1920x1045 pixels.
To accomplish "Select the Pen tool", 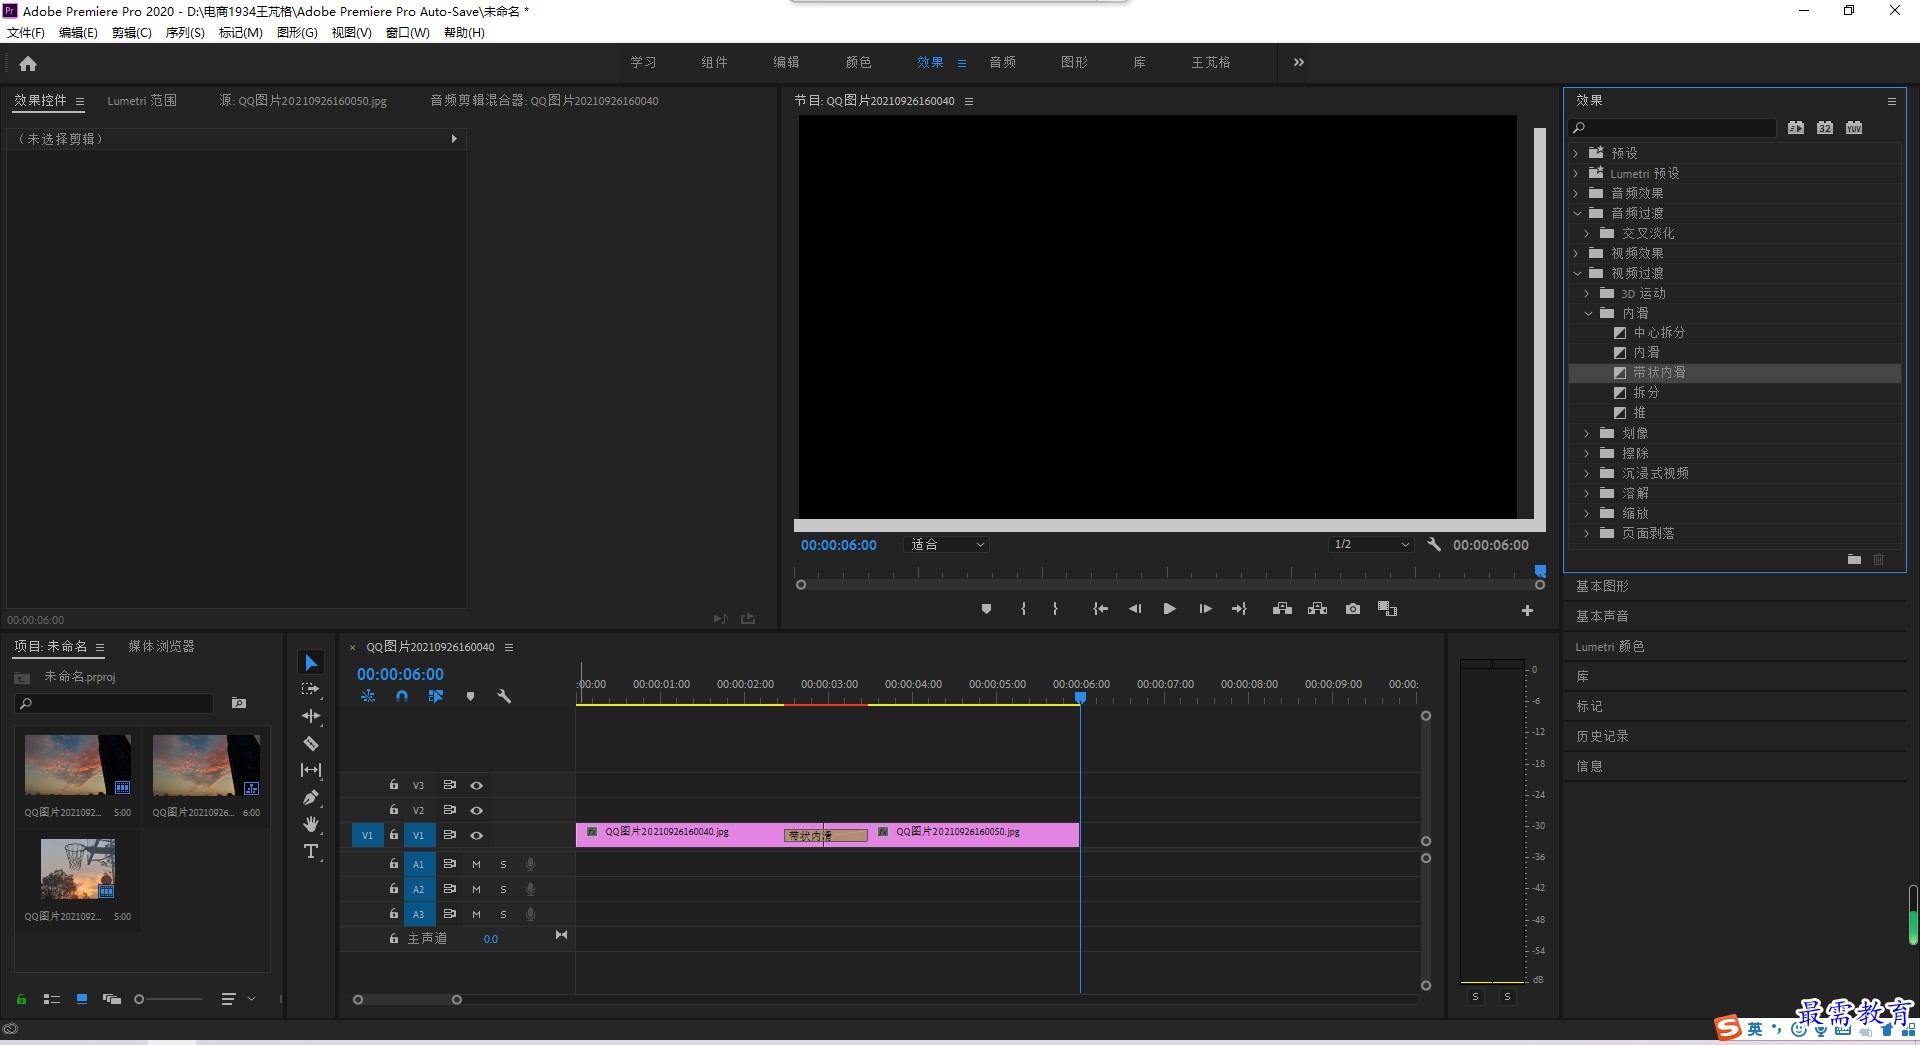I will coord(311,797).
